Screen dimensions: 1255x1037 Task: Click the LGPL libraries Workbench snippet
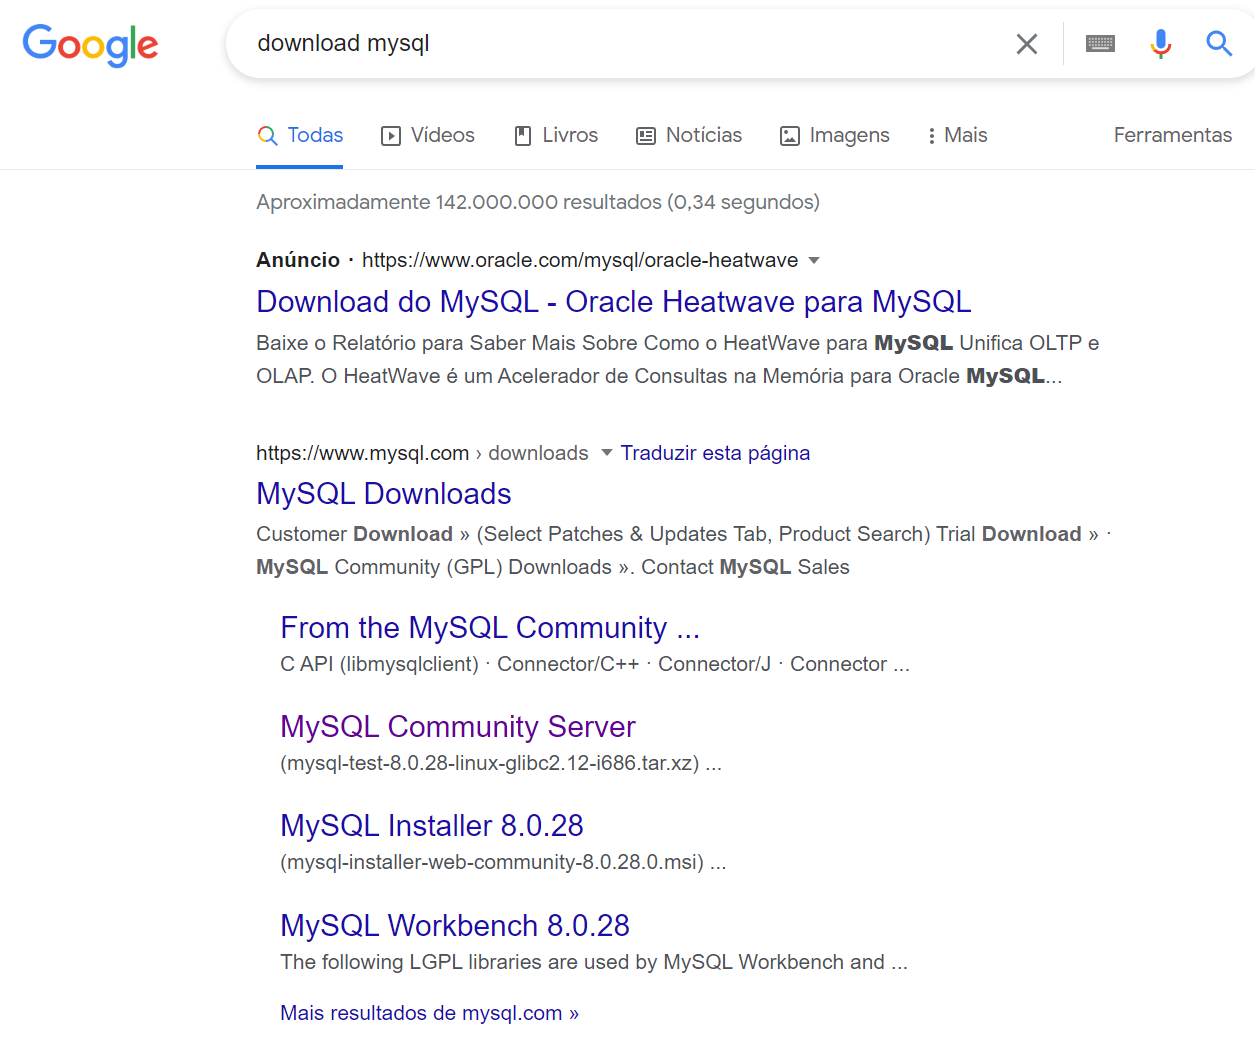click(x=594, y=962)
